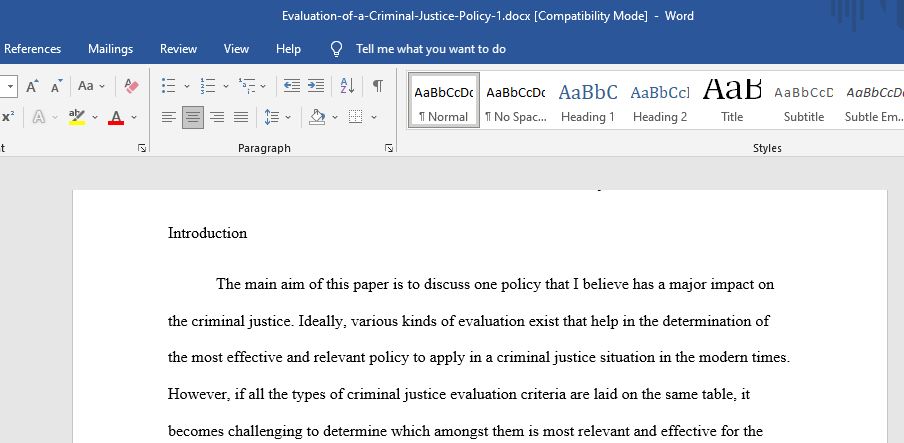904x443 pixels.
Task: Align text to the left
Action: click(168, 118)
